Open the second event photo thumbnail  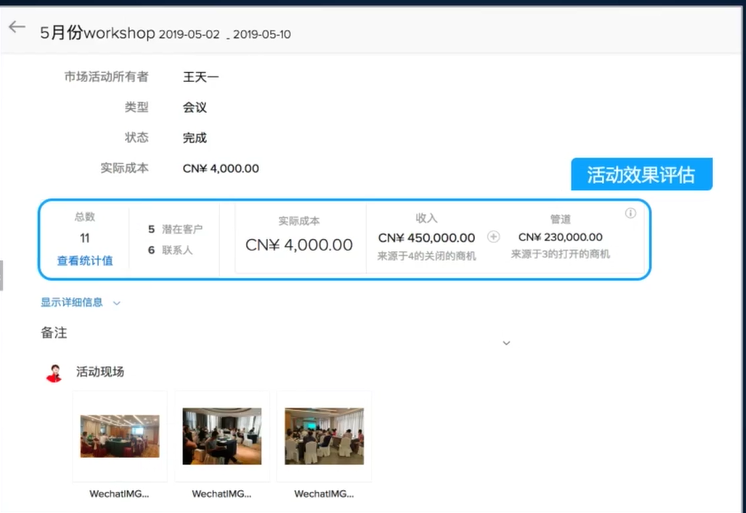(x=222, y=436)
